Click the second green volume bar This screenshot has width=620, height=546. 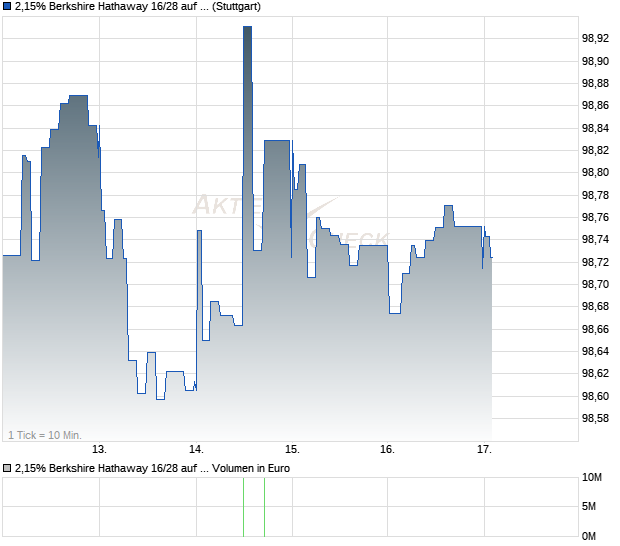[265, 507]
